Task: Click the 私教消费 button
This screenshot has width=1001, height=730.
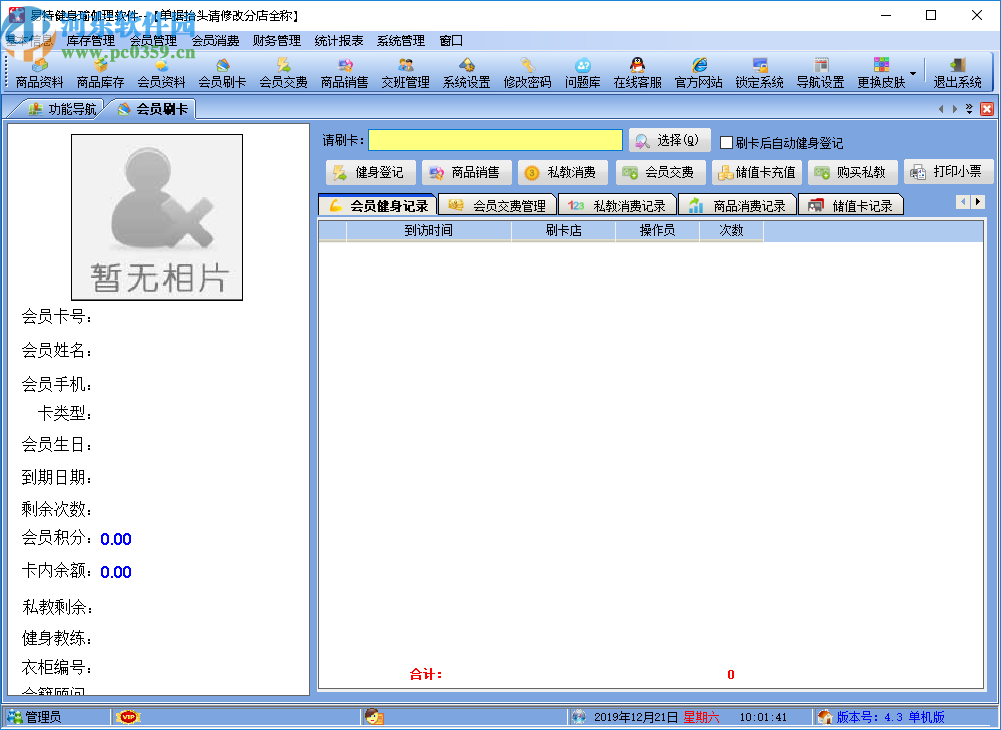Action: coord(563,172)
